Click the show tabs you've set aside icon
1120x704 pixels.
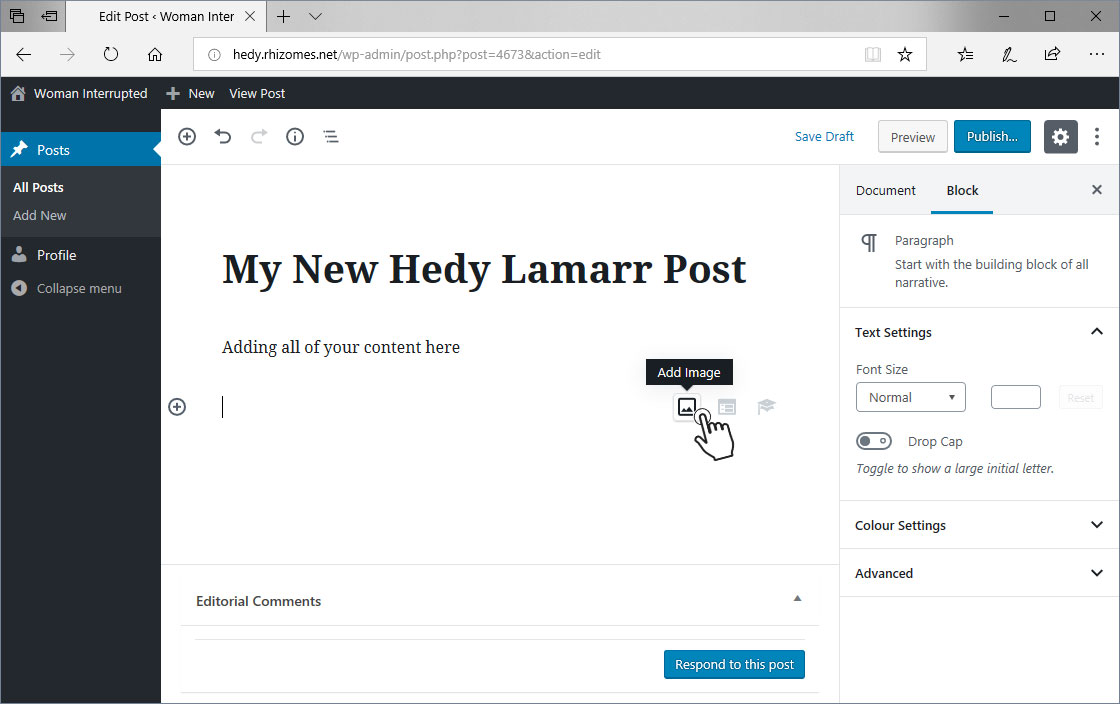tap(16, 16)
